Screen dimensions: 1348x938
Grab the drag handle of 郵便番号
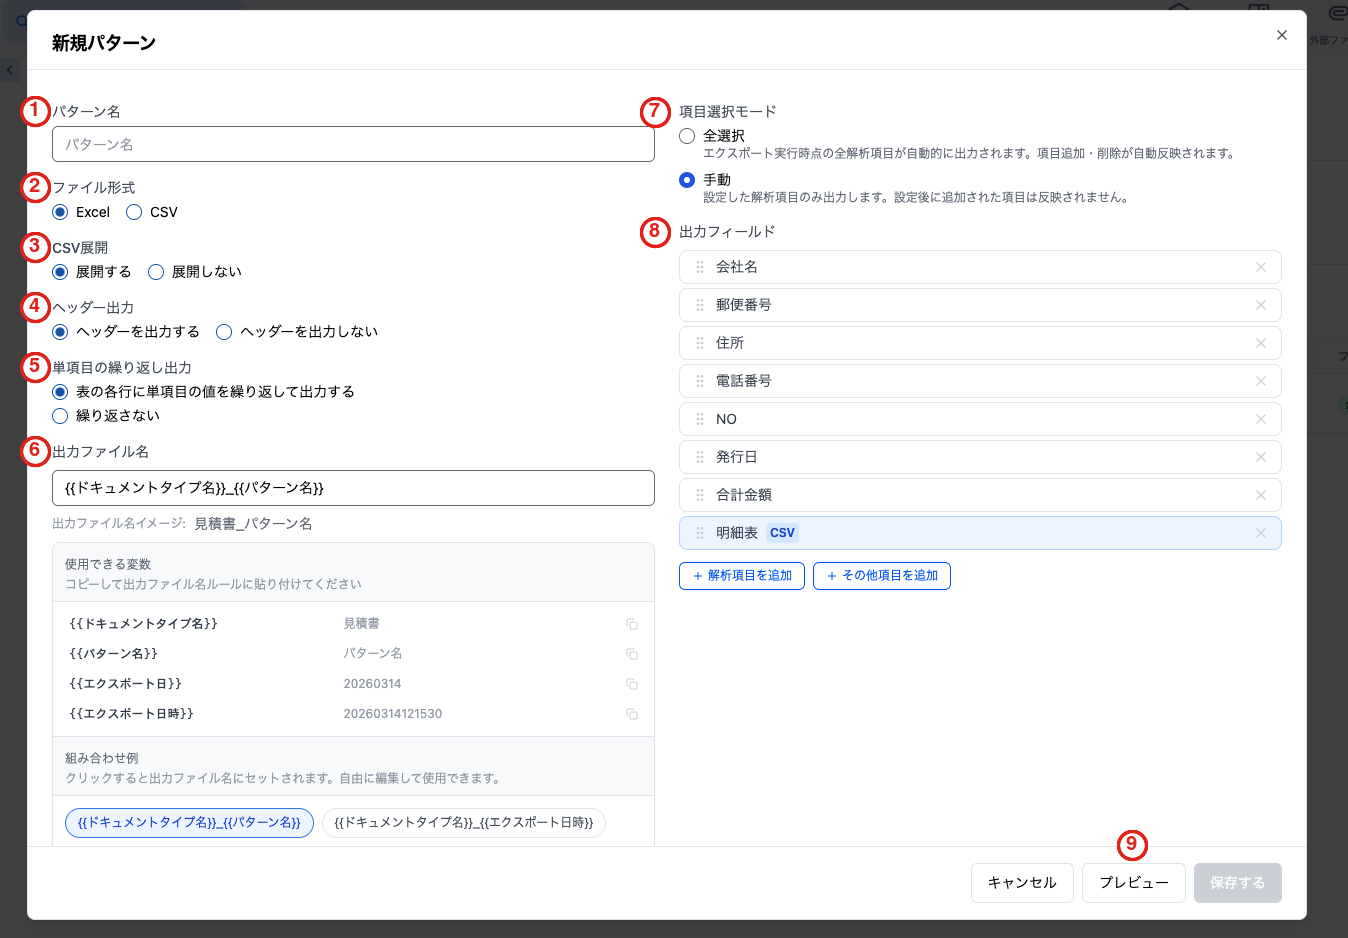[x=700, y=305]
